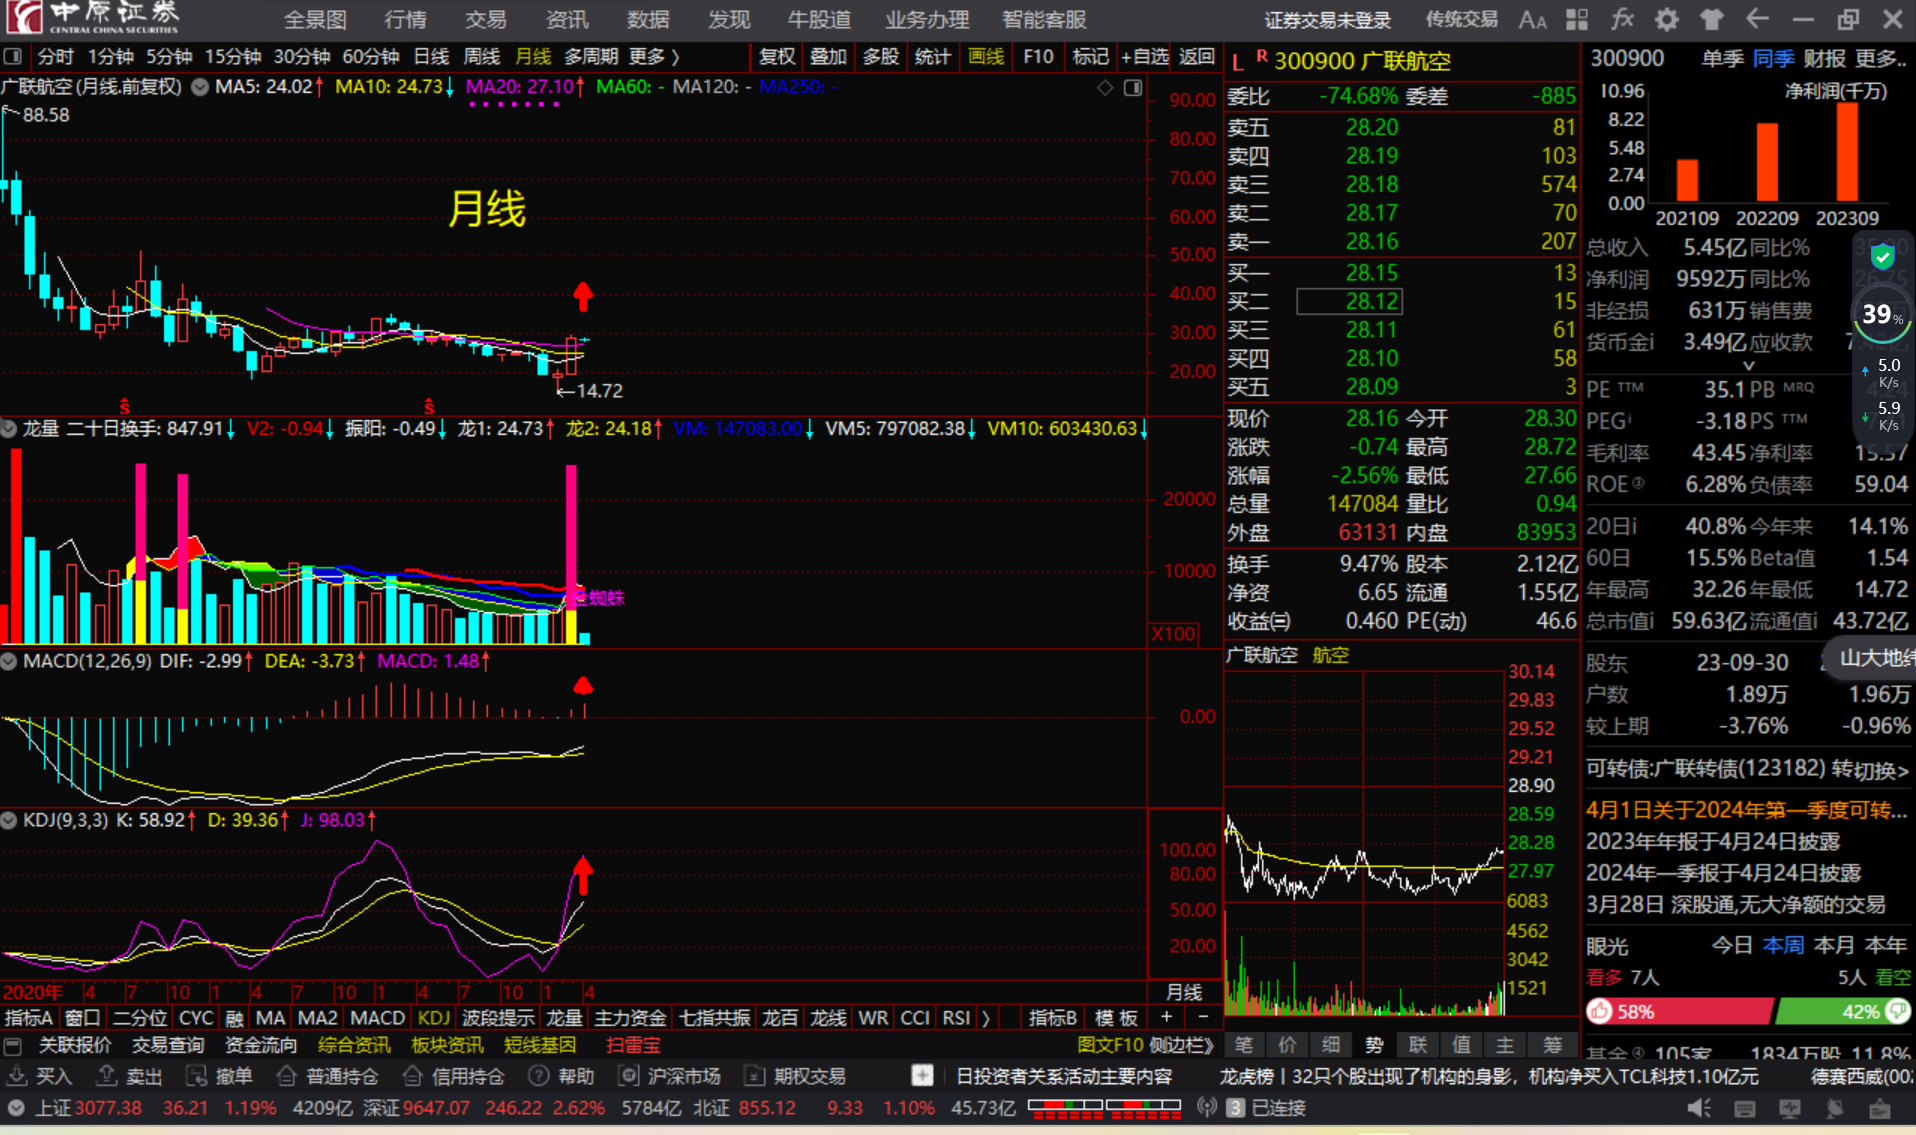
Task: Open the gear settings icon
Action: point(1667,19)
